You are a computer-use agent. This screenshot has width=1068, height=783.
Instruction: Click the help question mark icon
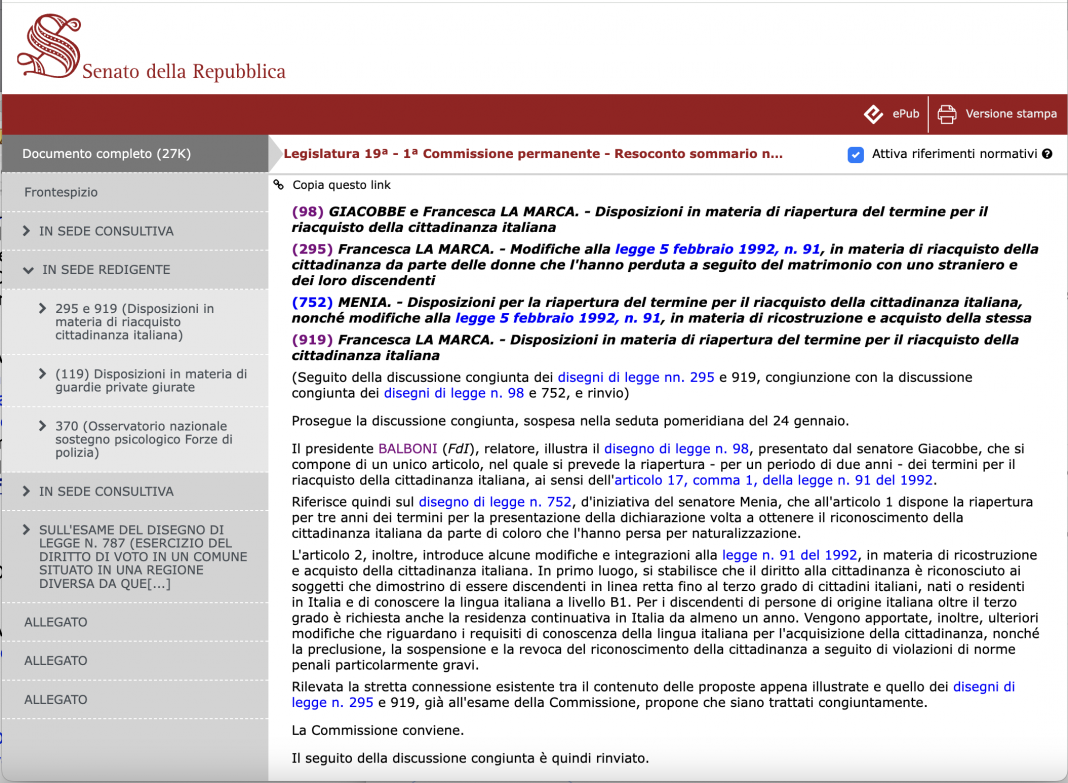click(x=1047, y=154)
